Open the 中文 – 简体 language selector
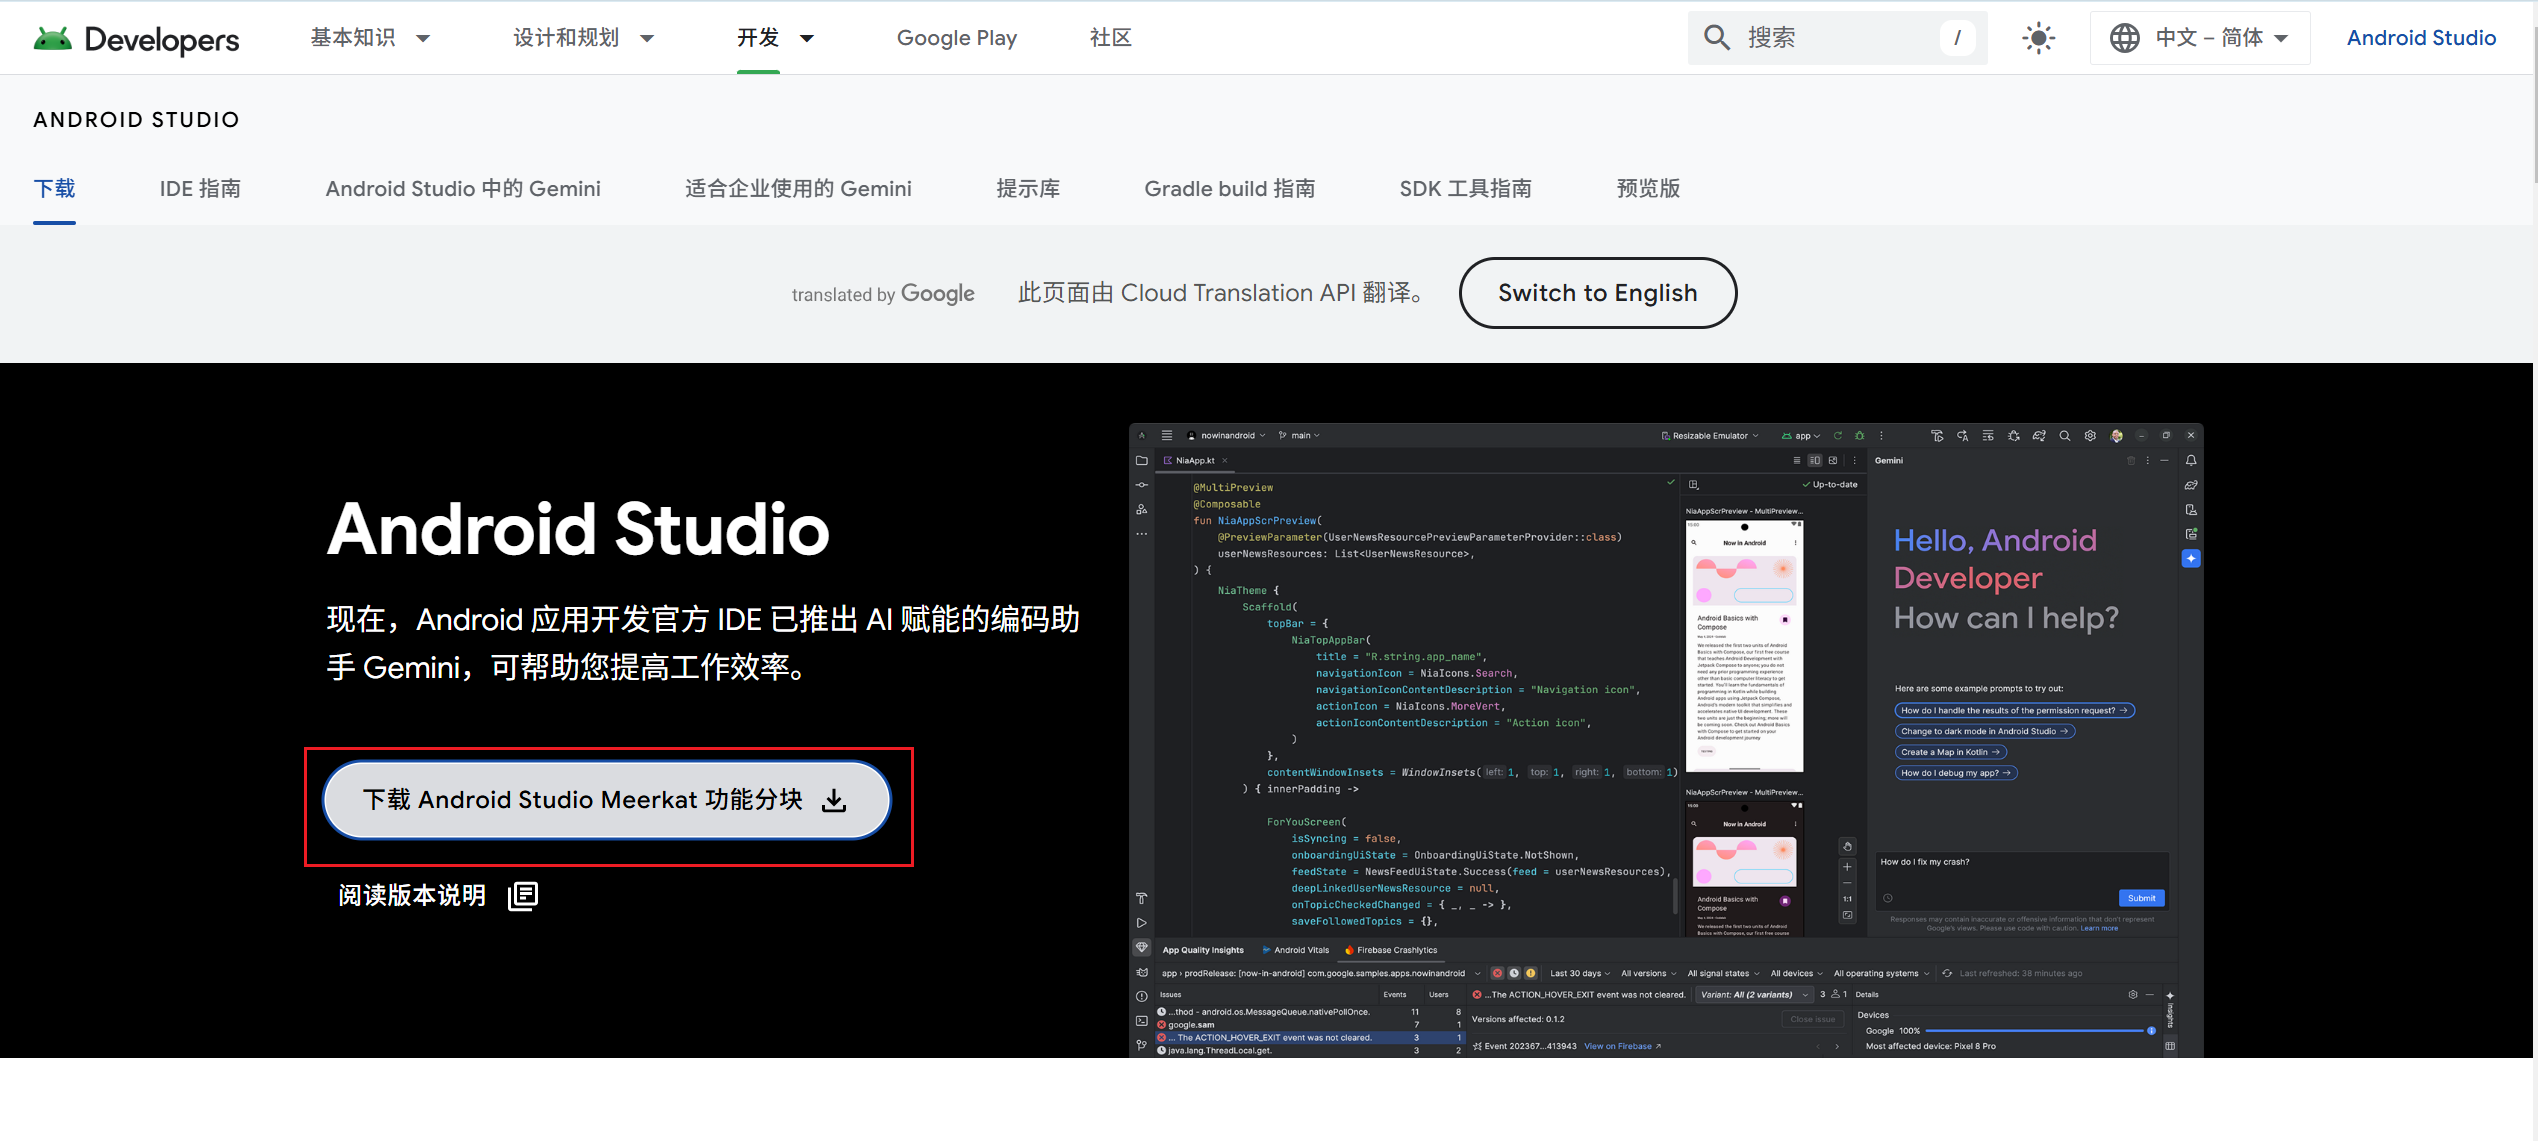 pos(2200,38)
